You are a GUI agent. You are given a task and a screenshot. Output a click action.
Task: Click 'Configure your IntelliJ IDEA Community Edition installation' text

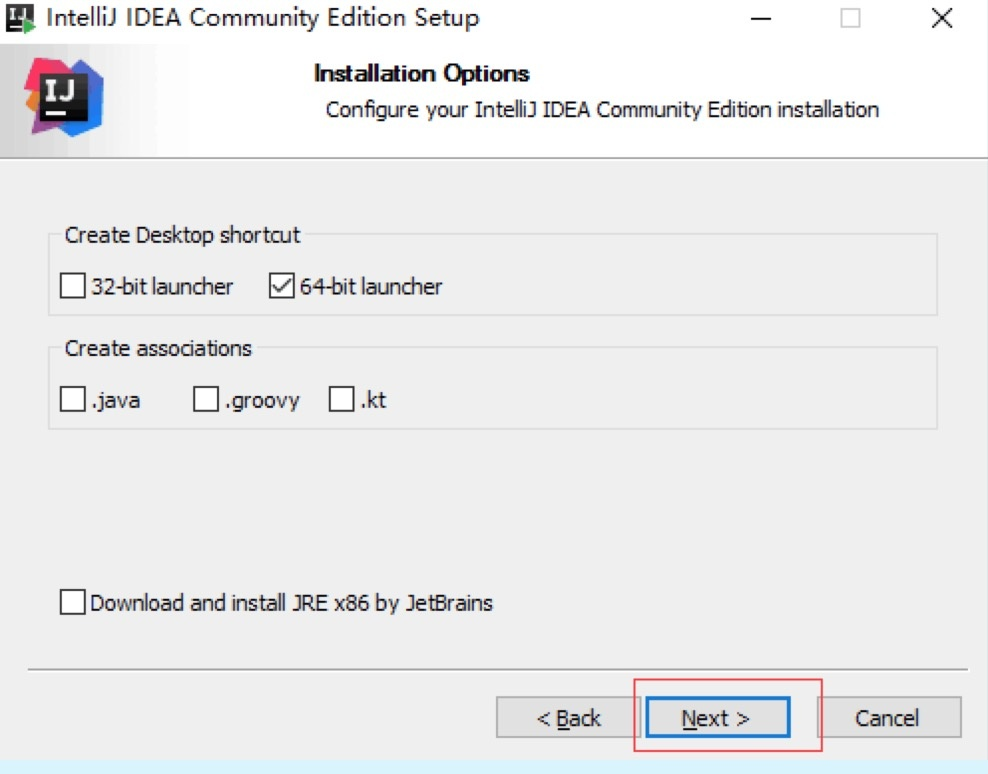pos(602,110)
